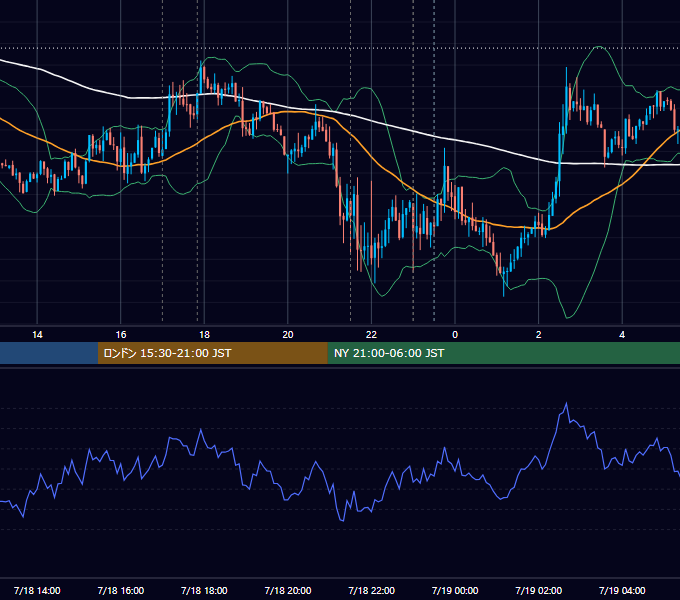Click the NY 21:00-06:00 JST session bar
680x600 pixels.
point(503,353)
